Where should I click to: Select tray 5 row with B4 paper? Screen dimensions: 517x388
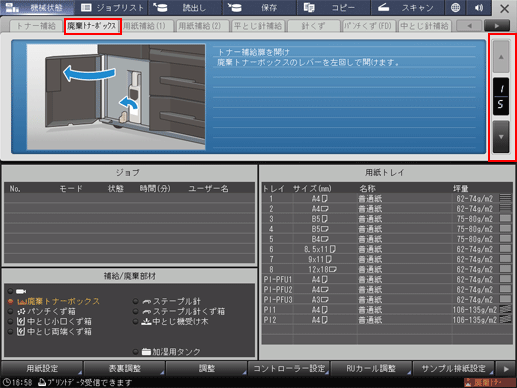(387, 239)
